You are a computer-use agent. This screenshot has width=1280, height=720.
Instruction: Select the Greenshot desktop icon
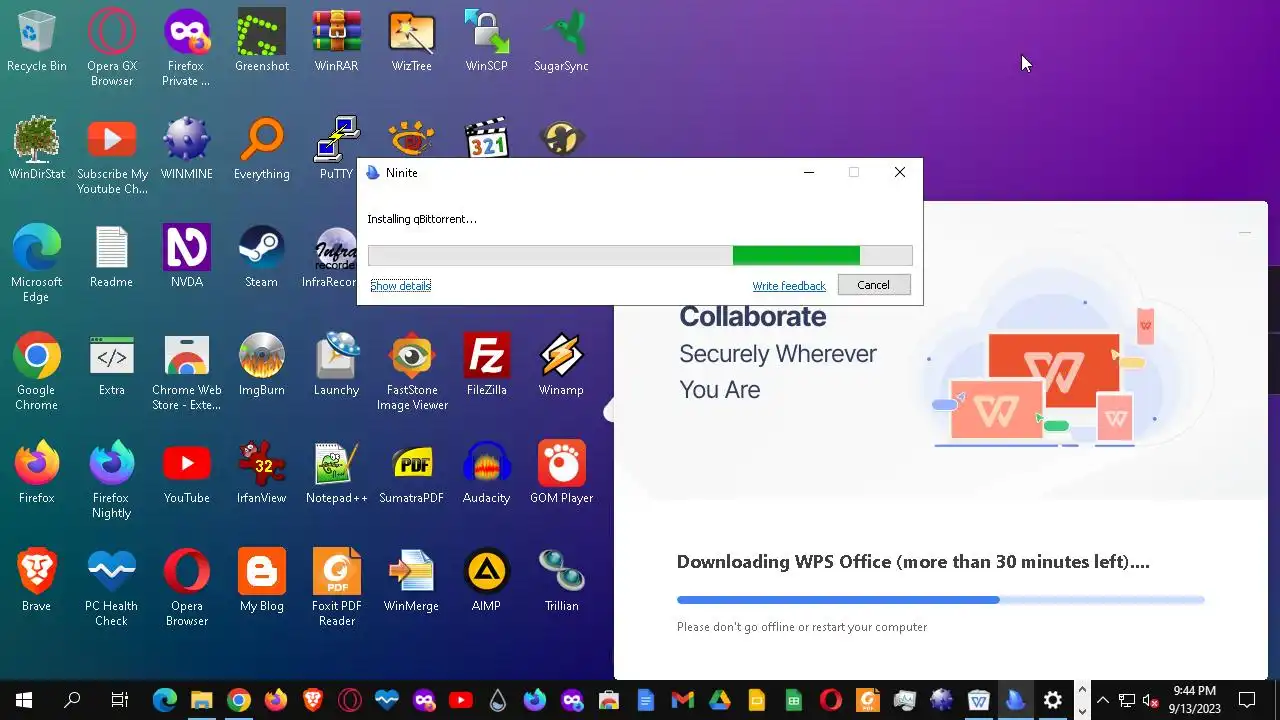tap(262, 42)
